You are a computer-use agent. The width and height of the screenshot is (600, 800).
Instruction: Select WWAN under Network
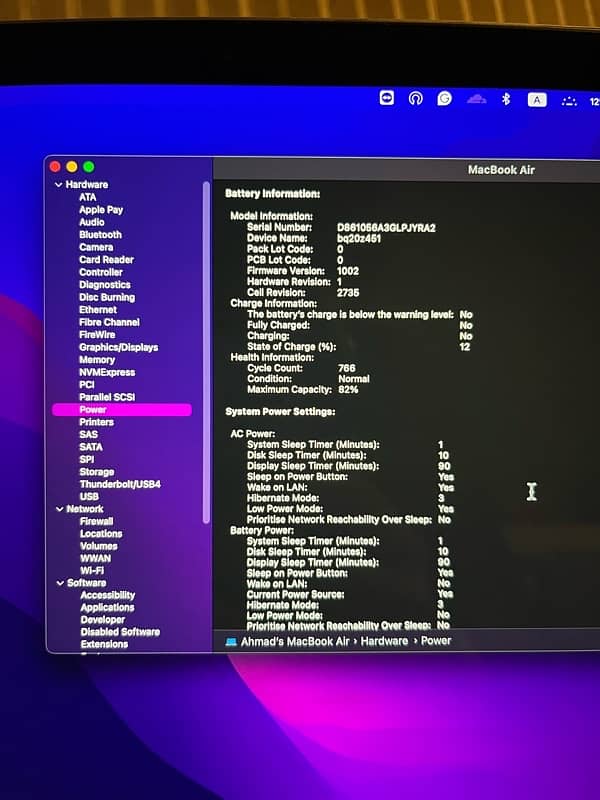click(x=95, y=558)
